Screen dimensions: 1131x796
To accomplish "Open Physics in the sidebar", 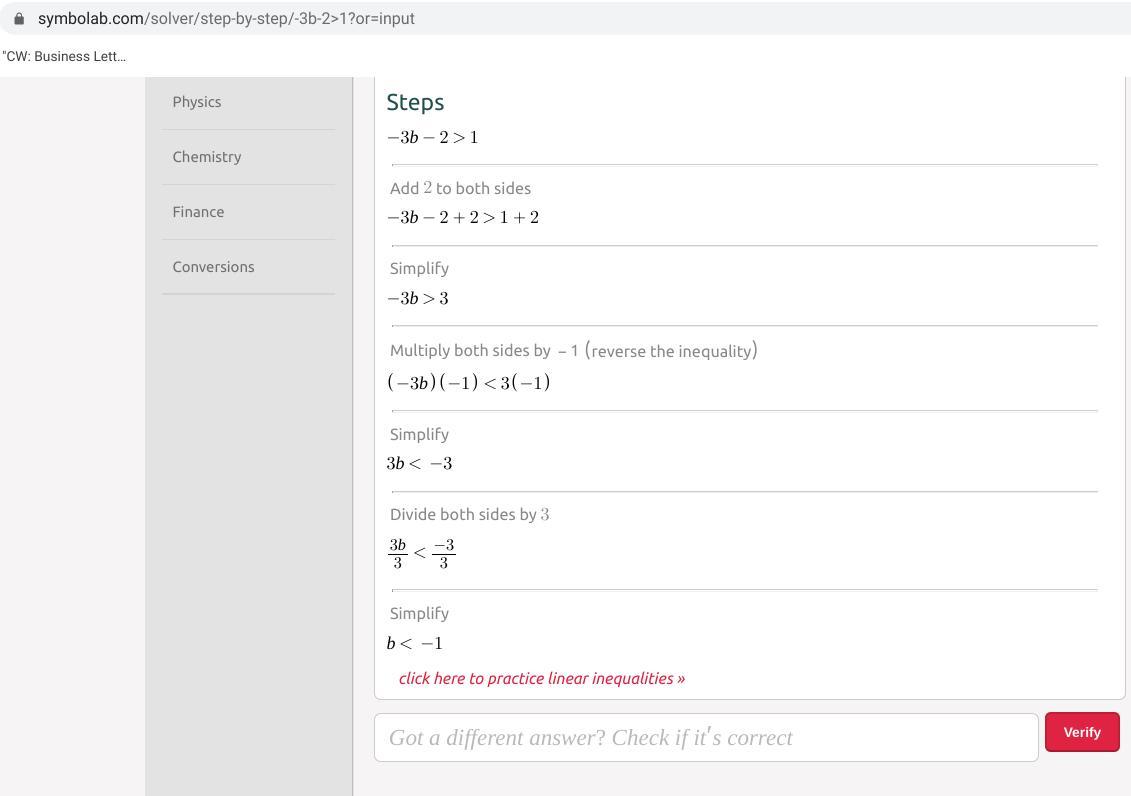I will click(x=197, y=102).
